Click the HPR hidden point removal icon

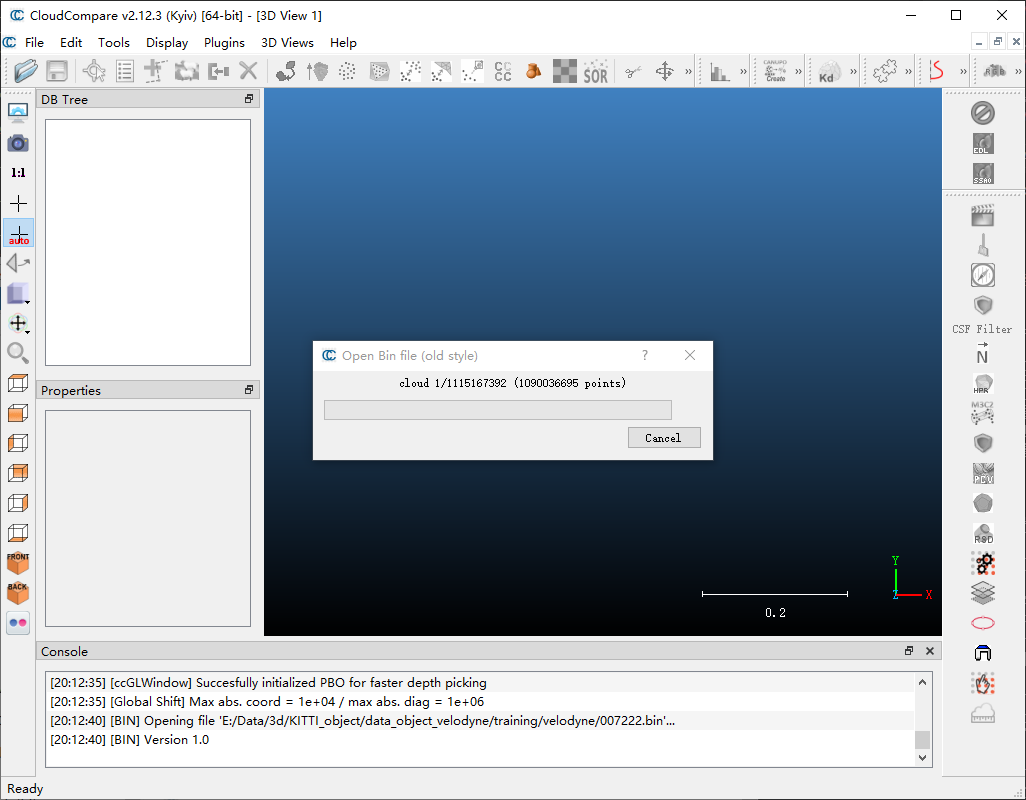point(983,383)
